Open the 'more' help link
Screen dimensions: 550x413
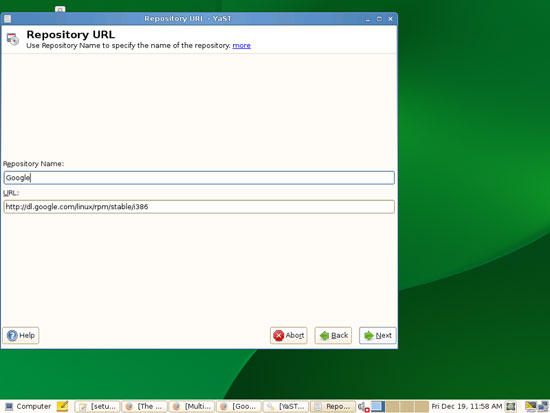[241, 45]
